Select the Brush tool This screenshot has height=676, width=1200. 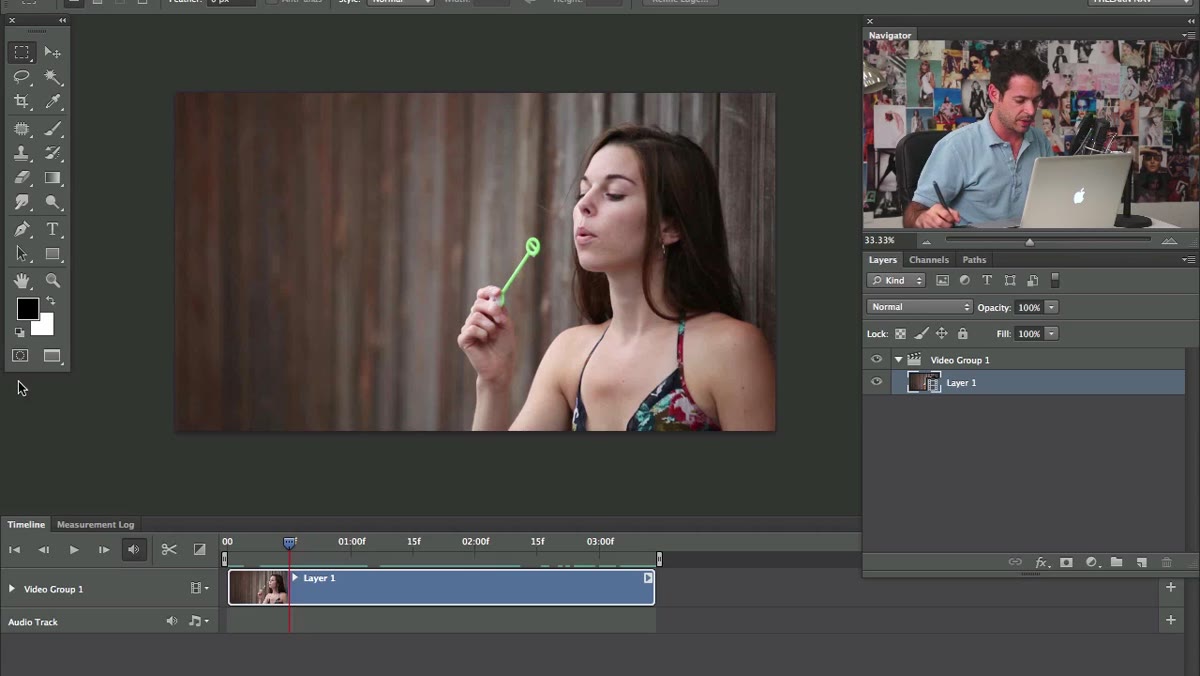click(53, 129)
